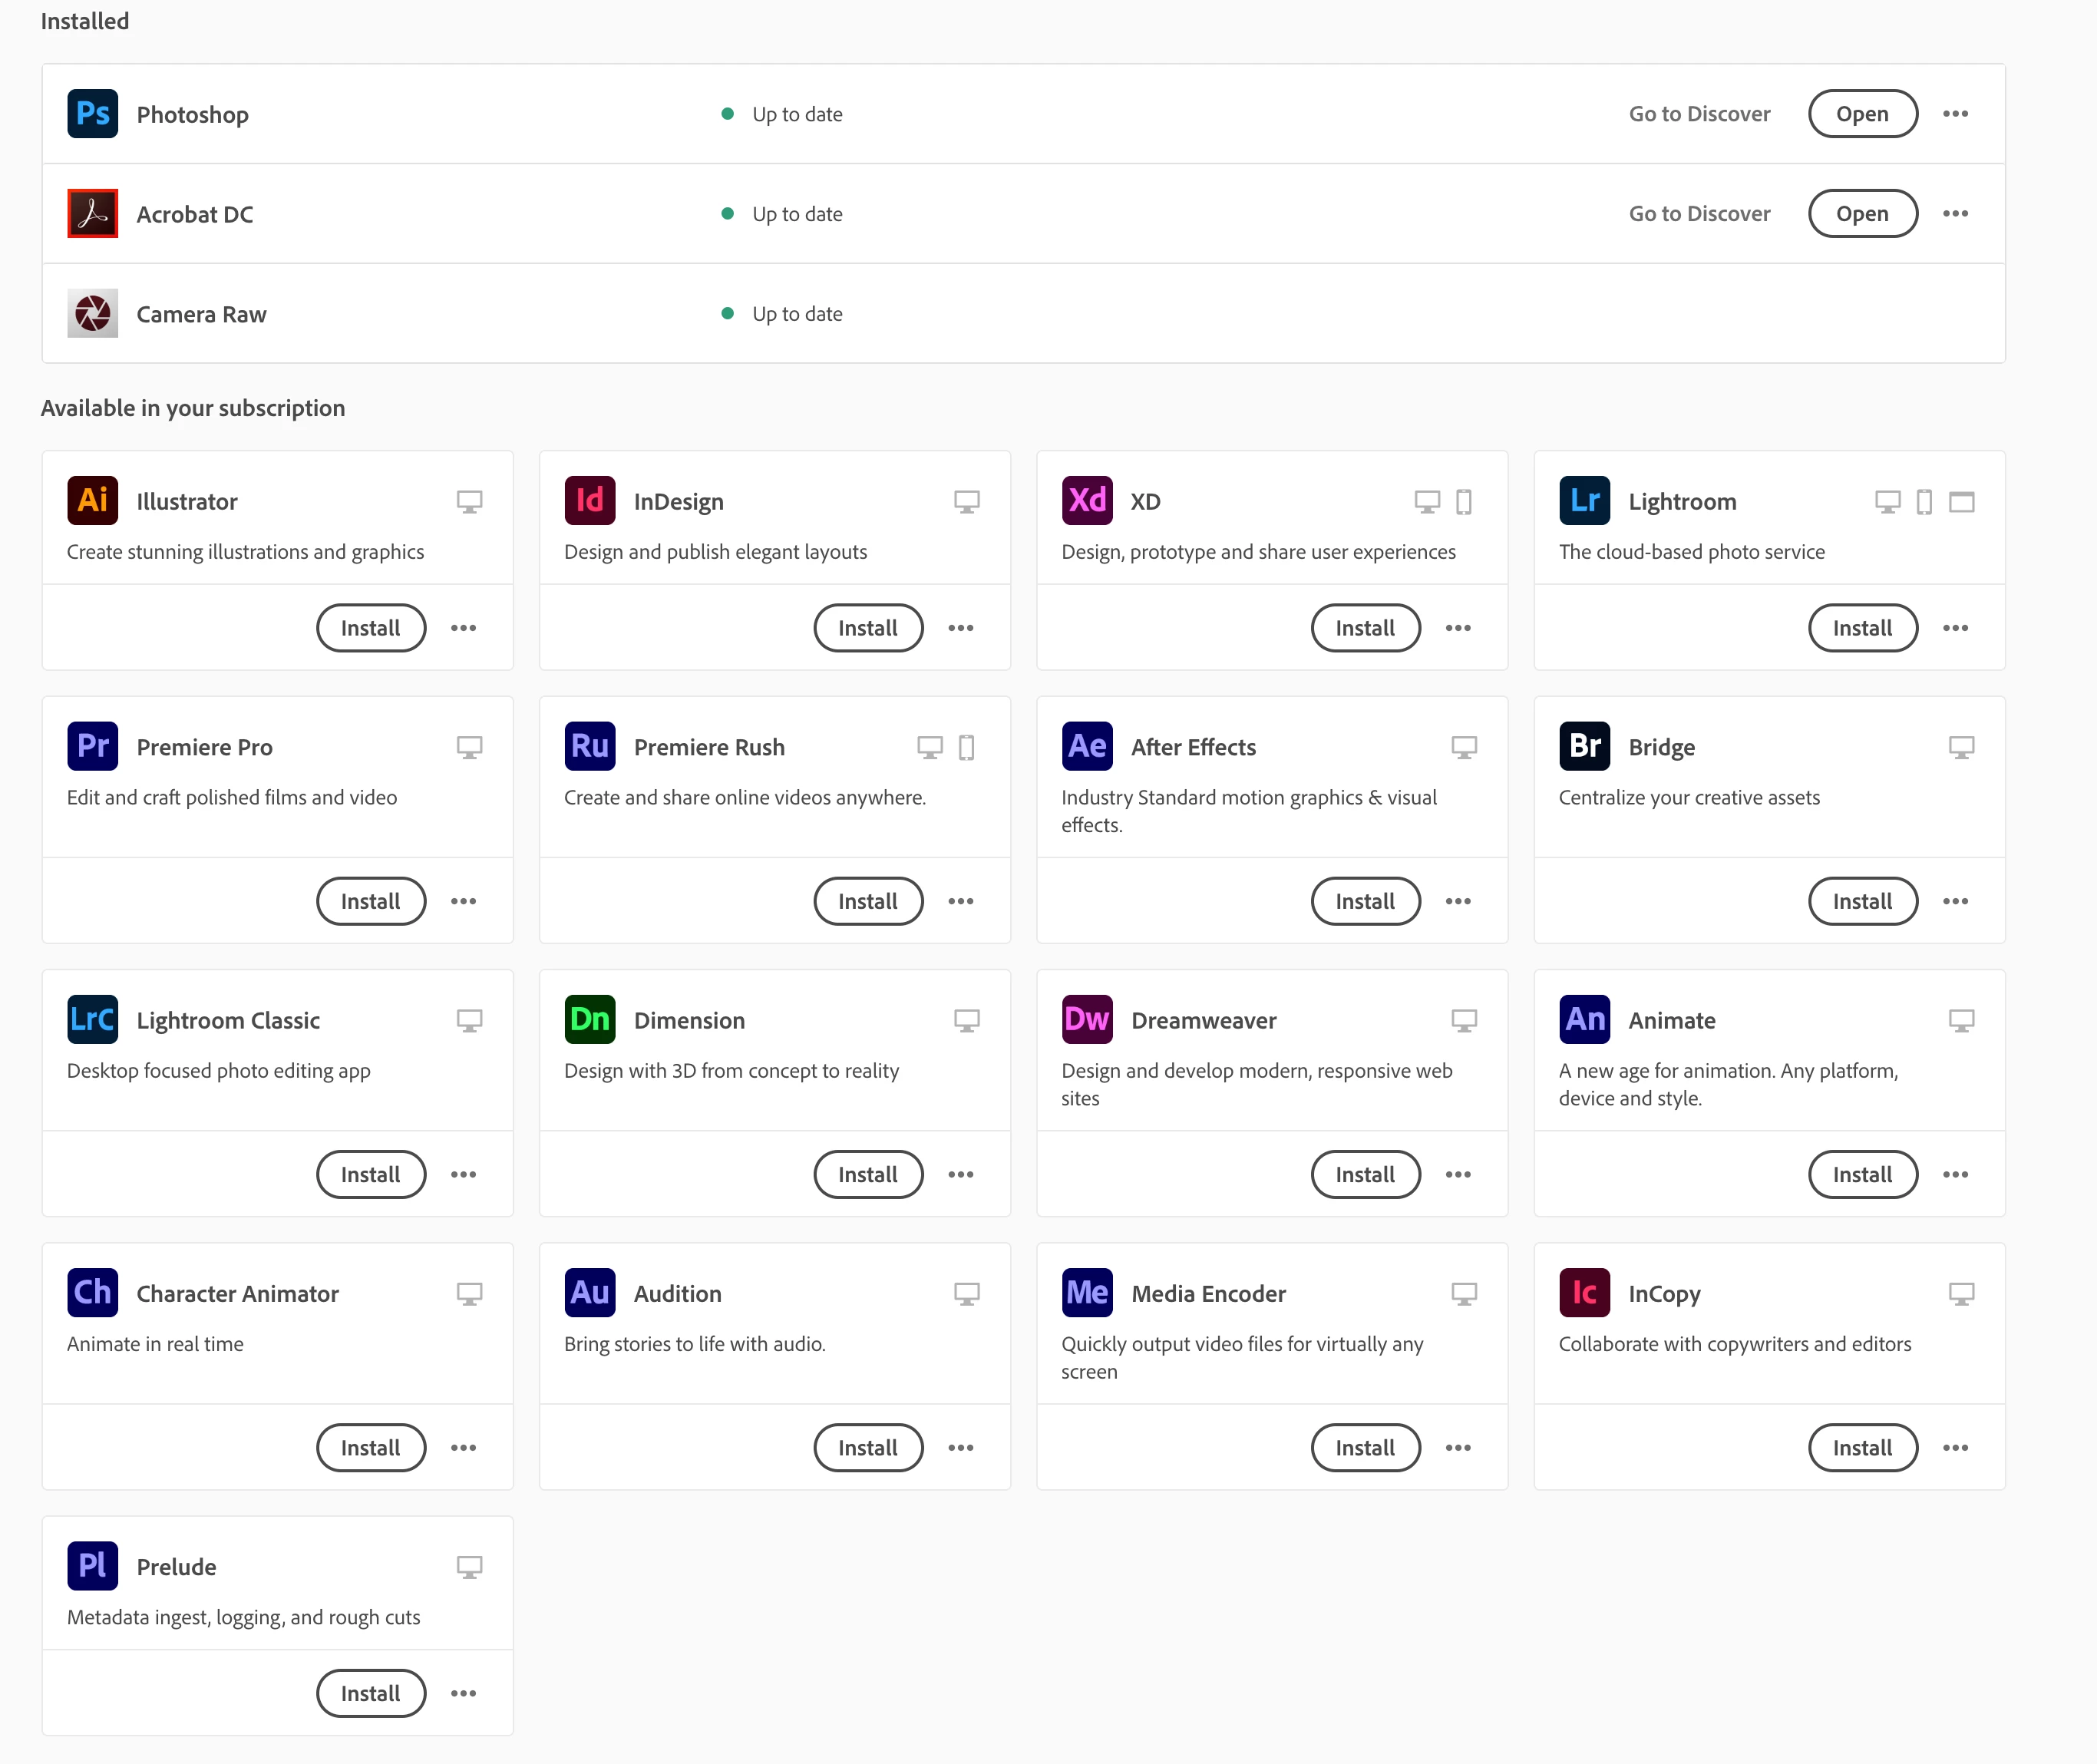Click the Dimension Dn icon
This screenshot has width=2097, height=1764.
(x=589, y=1019)
